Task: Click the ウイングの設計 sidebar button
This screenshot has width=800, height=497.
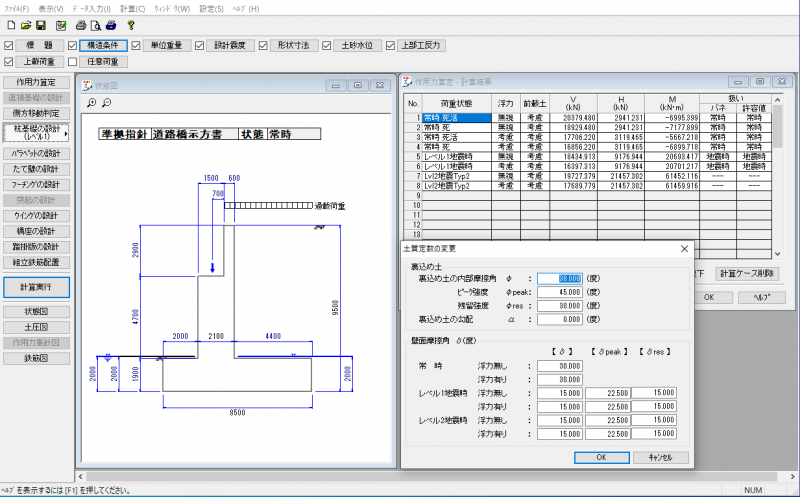Action: point(36,216)
